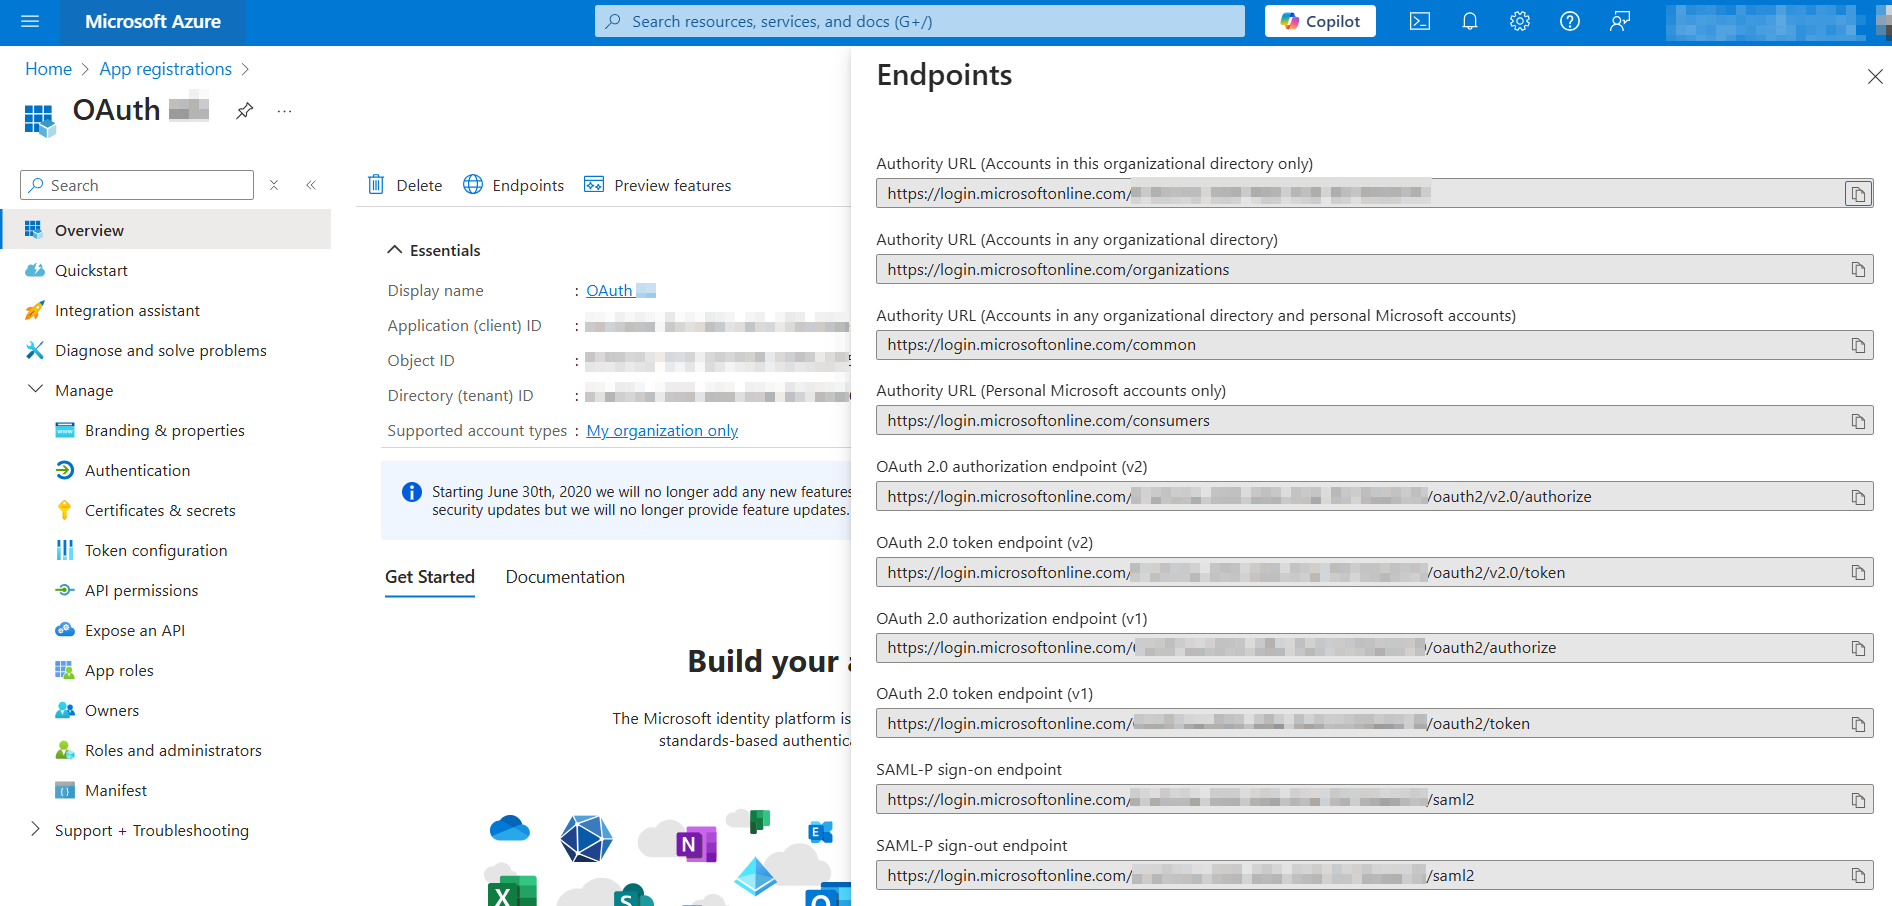Image resolution: width=1892 pixels, height=906 pixels.
Task: Open portal settings gear icon
Action: tap(1519, 21)
